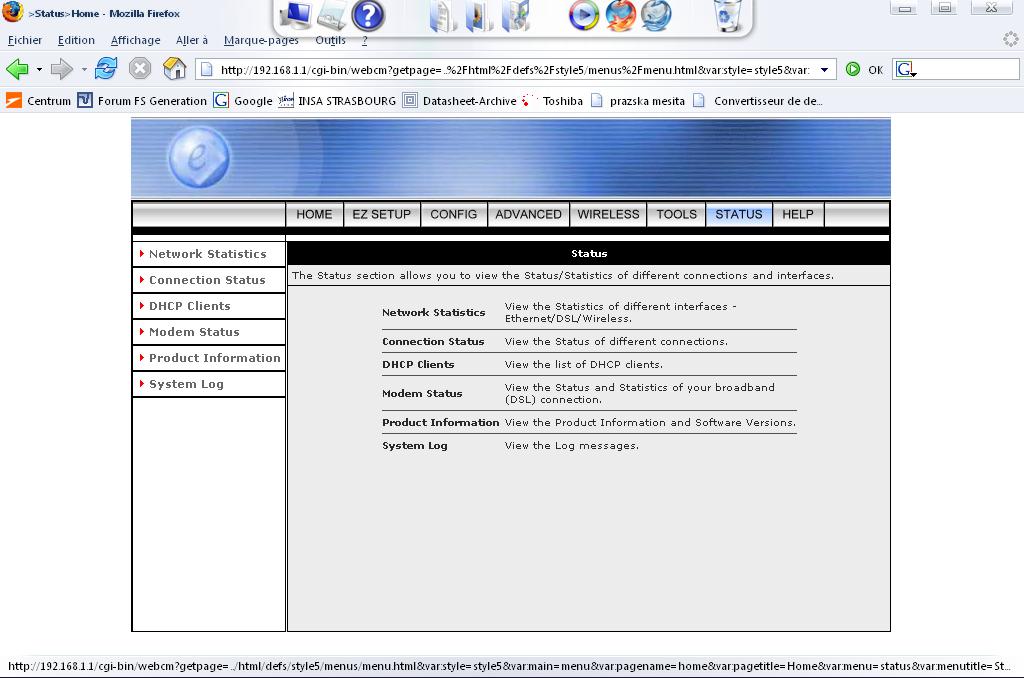Image resolution: width=1024 pixels, height=678 pixels.
Task: Click the grey Forward arrow button
Action: pyautogui.click(x=61, y=69)
